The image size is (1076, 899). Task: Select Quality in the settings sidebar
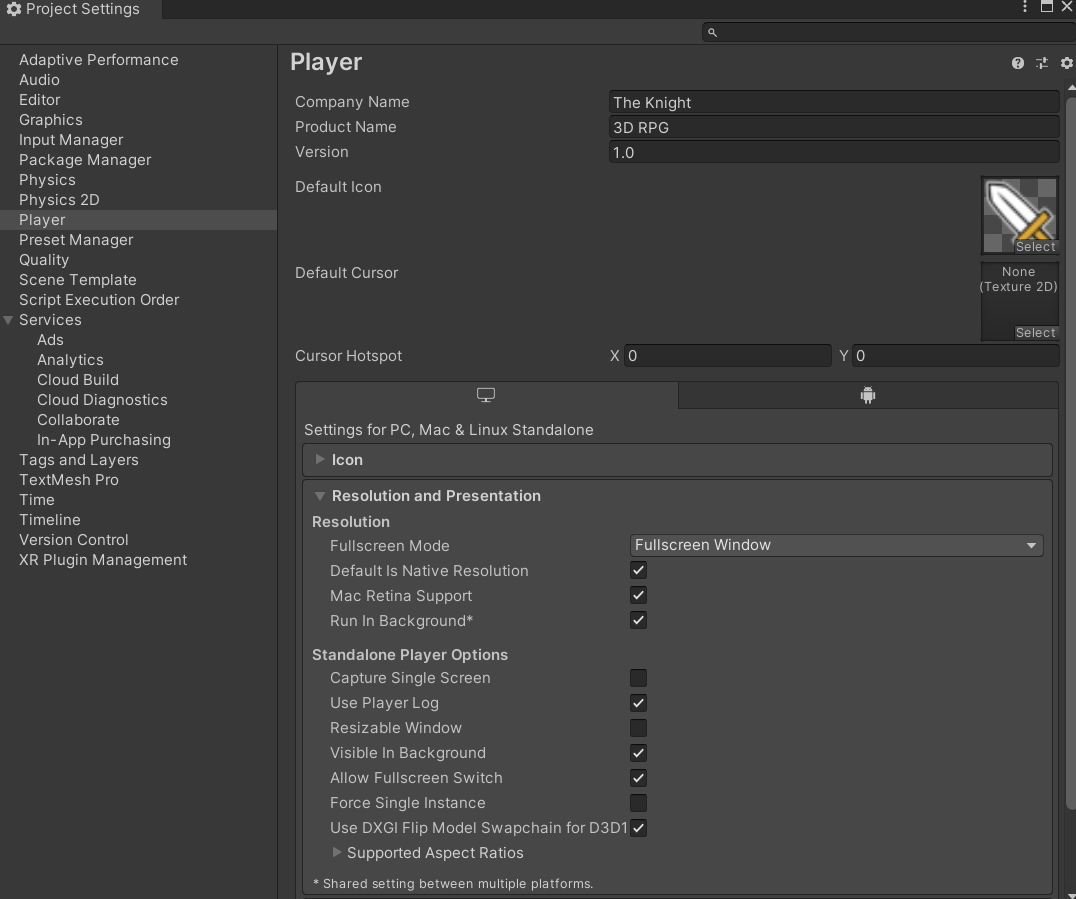click(44, 260)
